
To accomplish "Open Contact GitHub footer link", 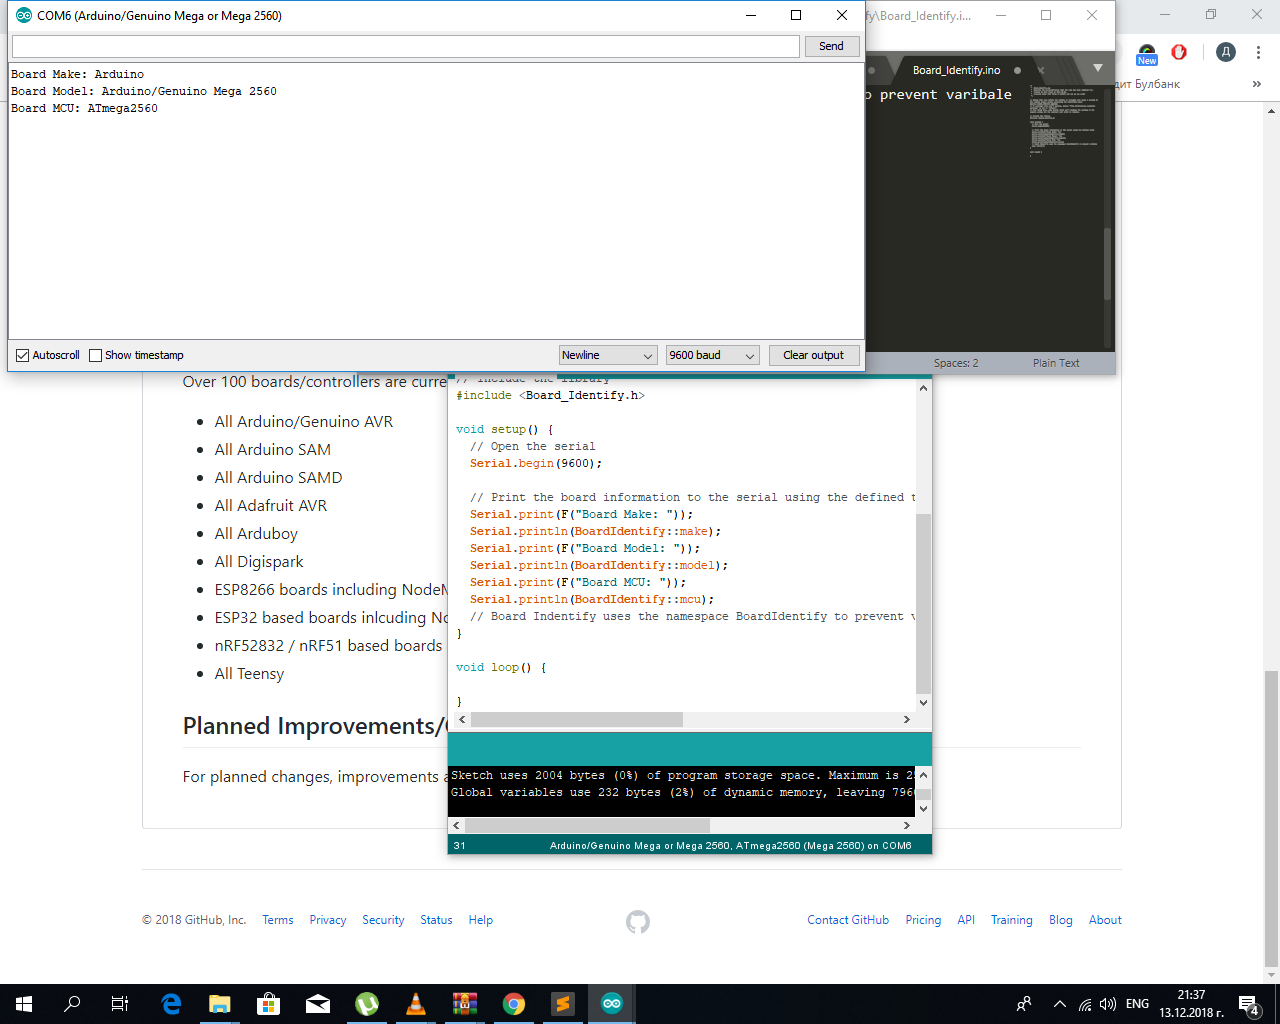I will point(848,920).
